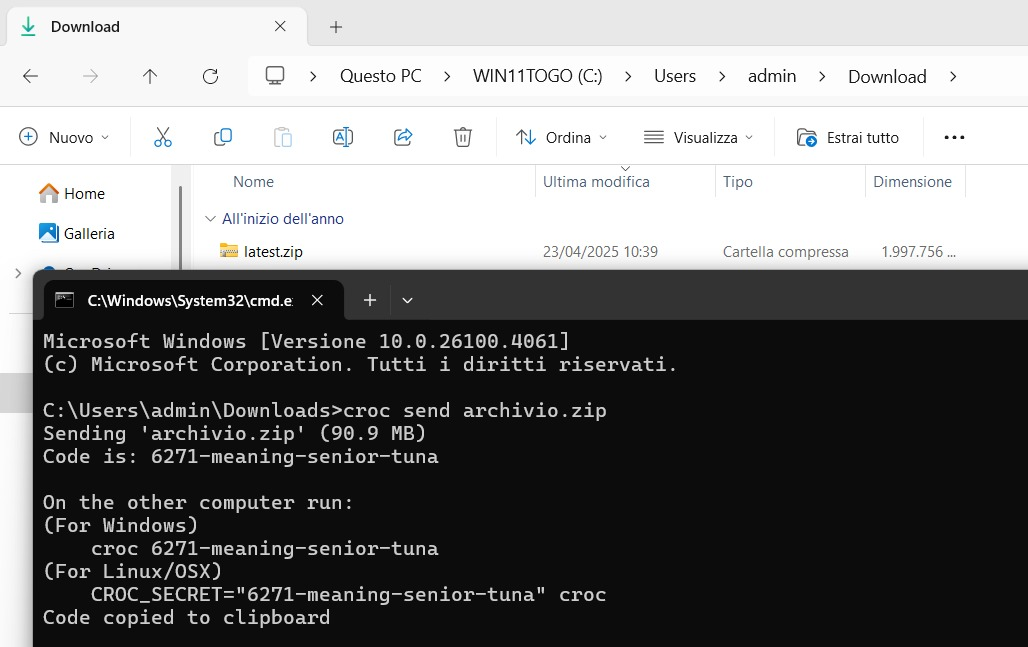Click Estrai tutto button

(x=848, y=137)
